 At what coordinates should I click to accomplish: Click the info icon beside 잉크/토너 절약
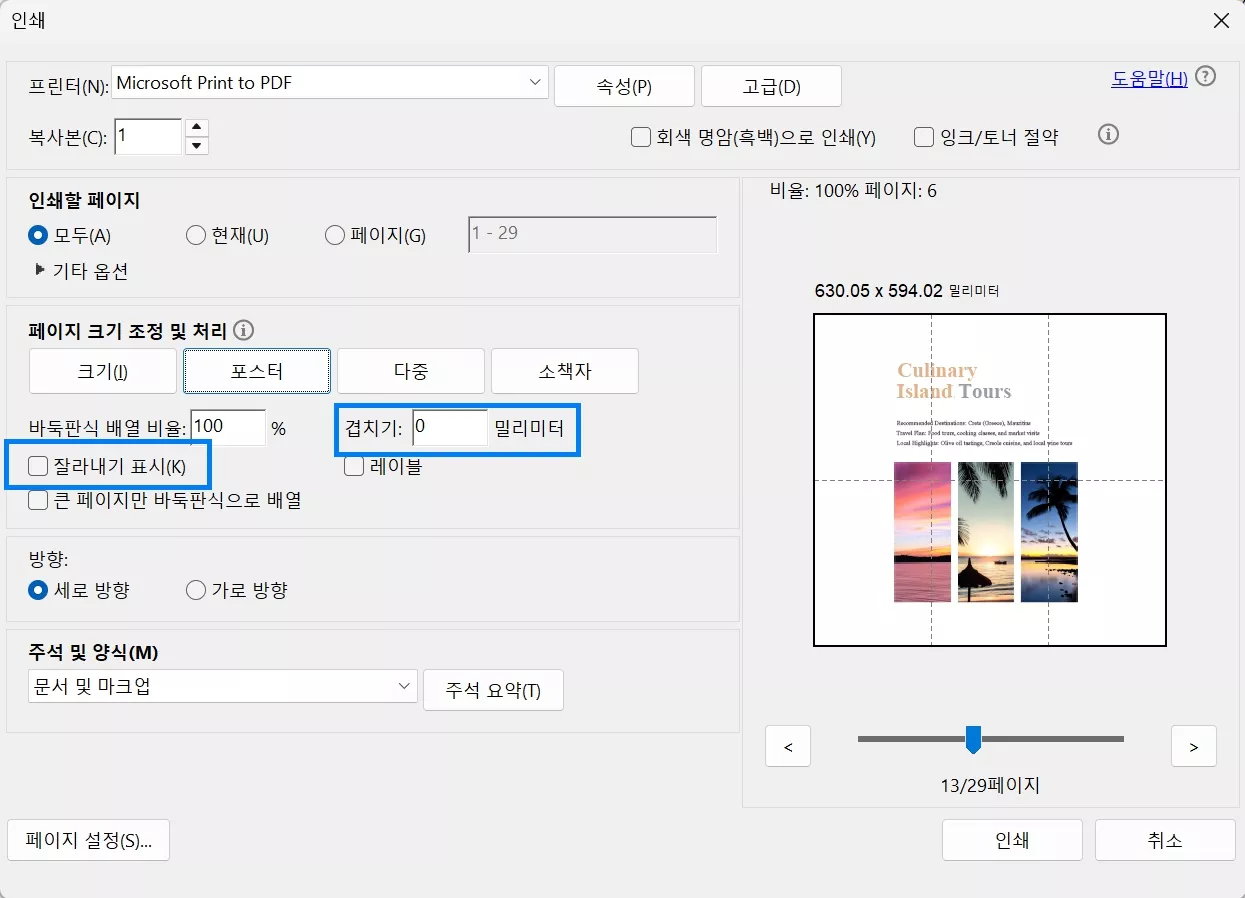[x=1108, y=134]
